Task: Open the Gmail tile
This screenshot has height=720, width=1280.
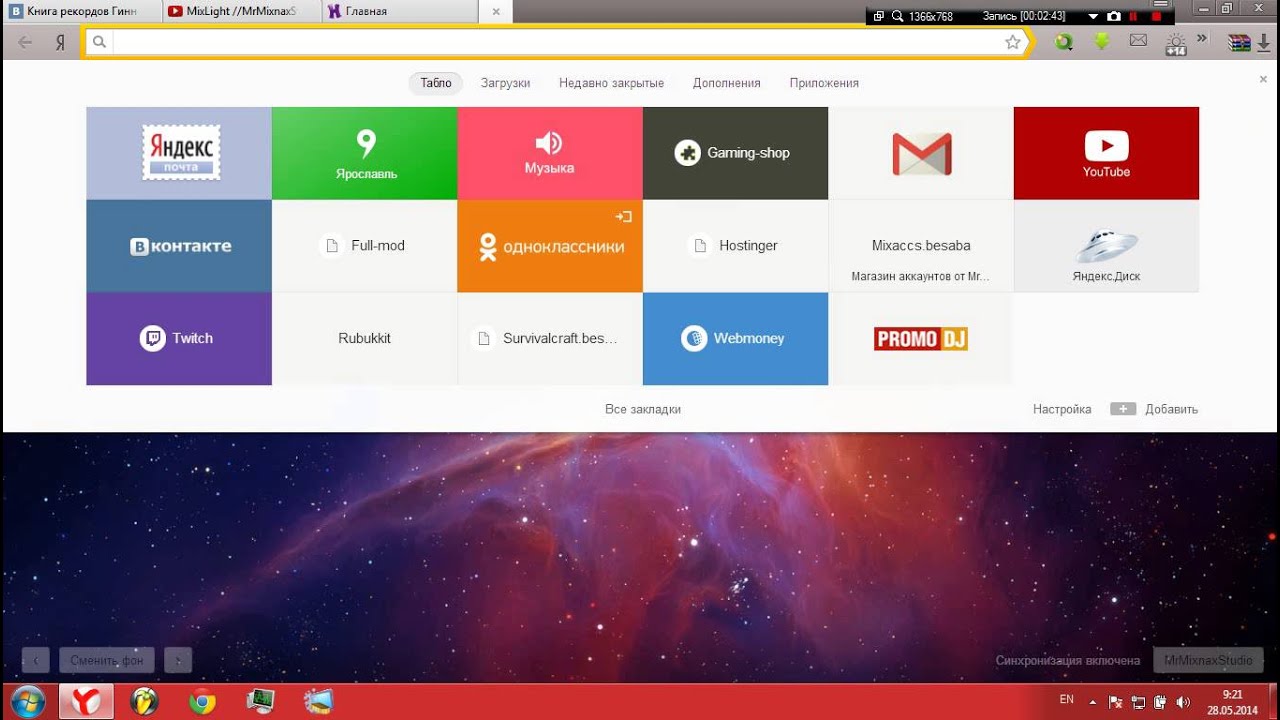Action: pyautogui.click(x=921, y=153)
